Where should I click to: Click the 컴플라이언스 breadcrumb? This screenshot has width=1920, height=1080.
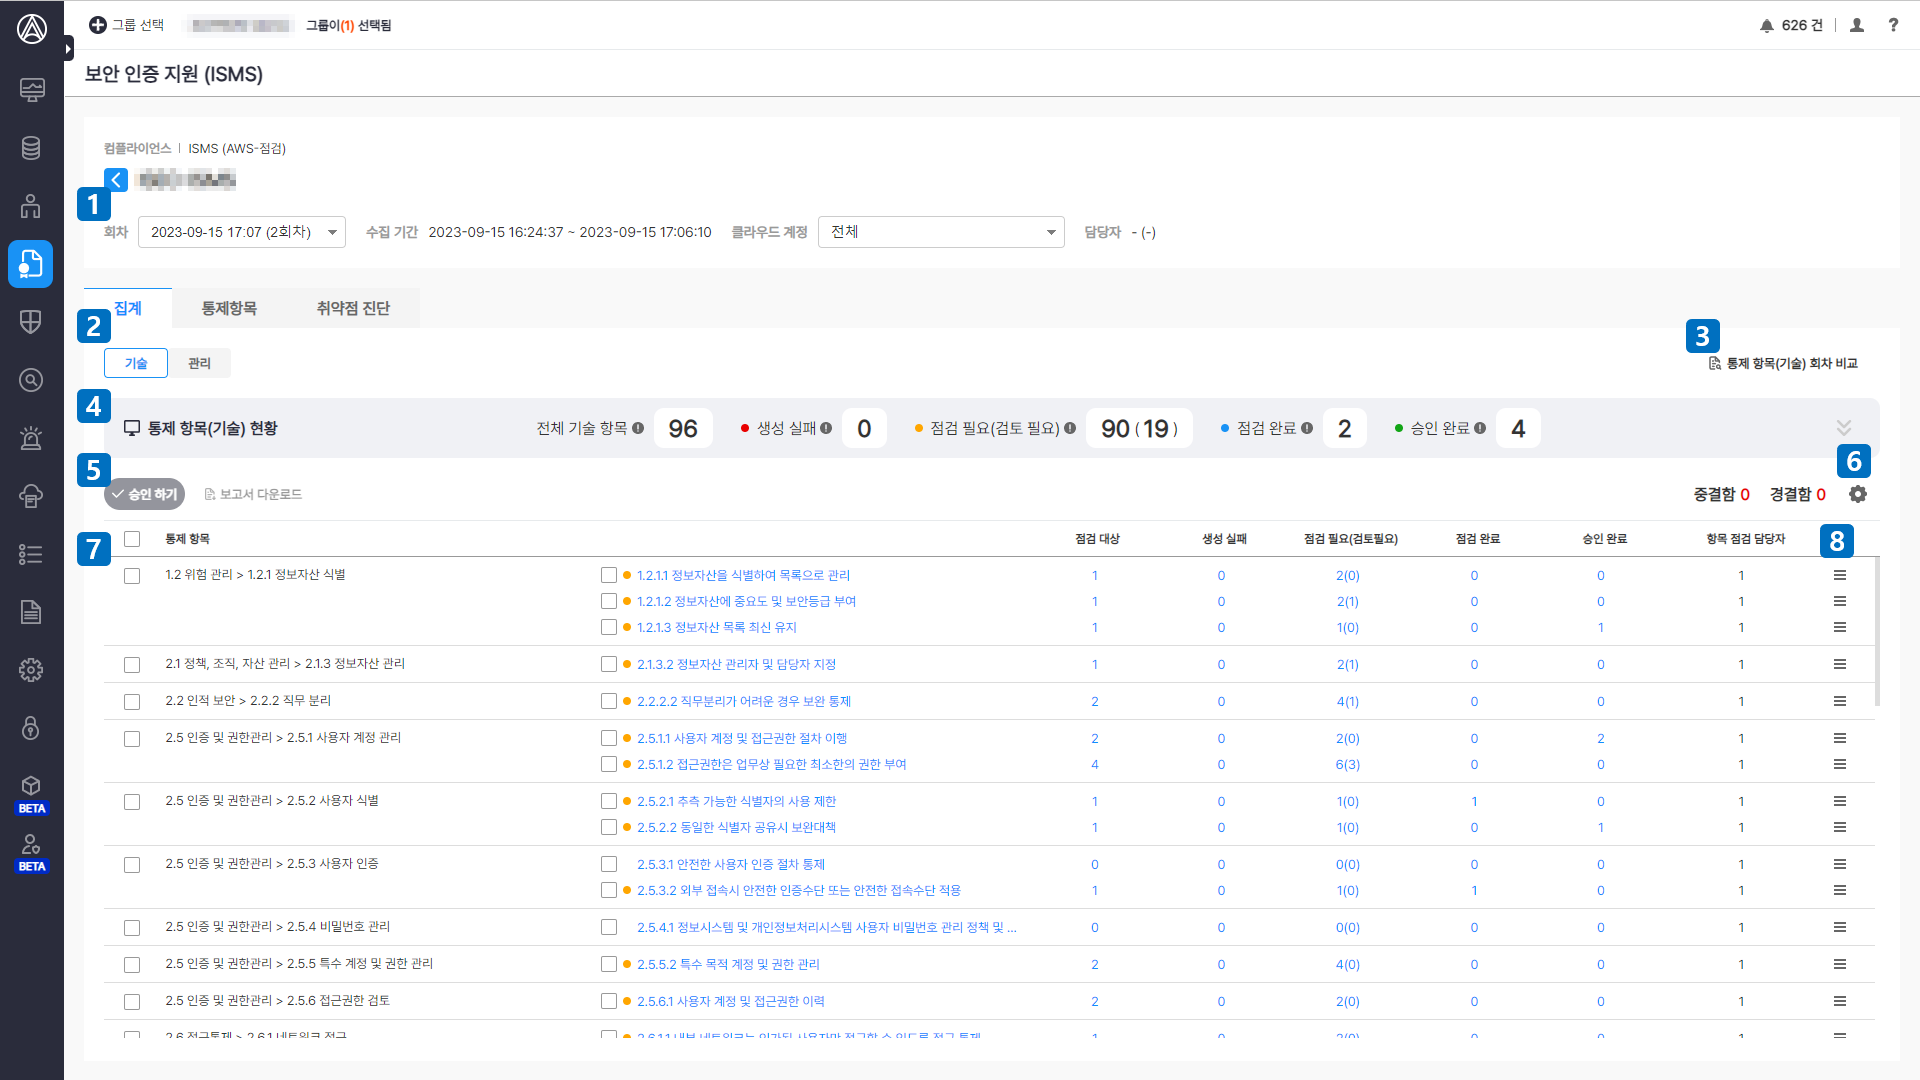coord(137,148)
